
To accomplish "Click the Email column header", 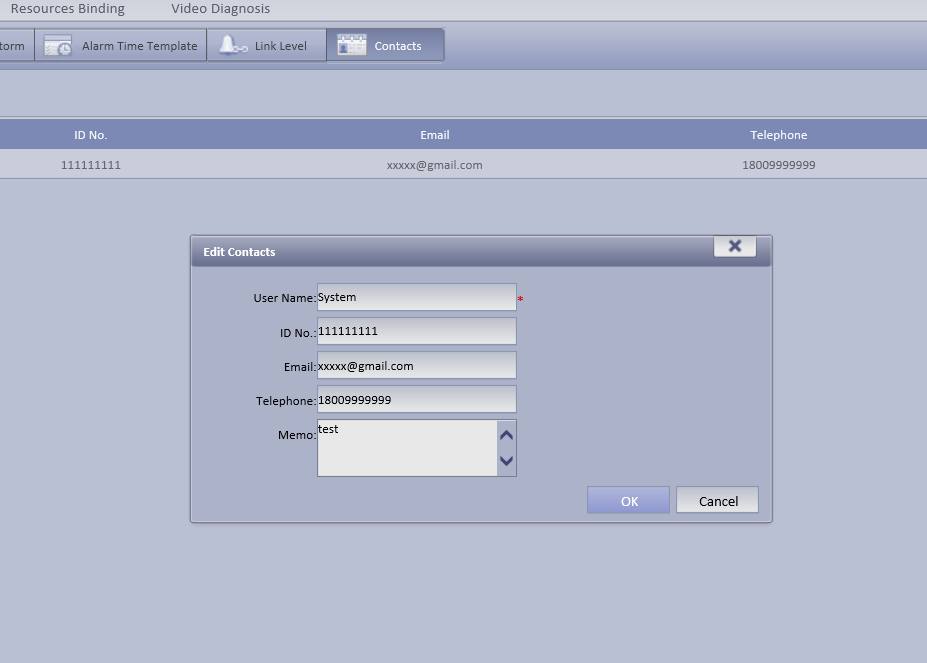I will click(435, 135).
